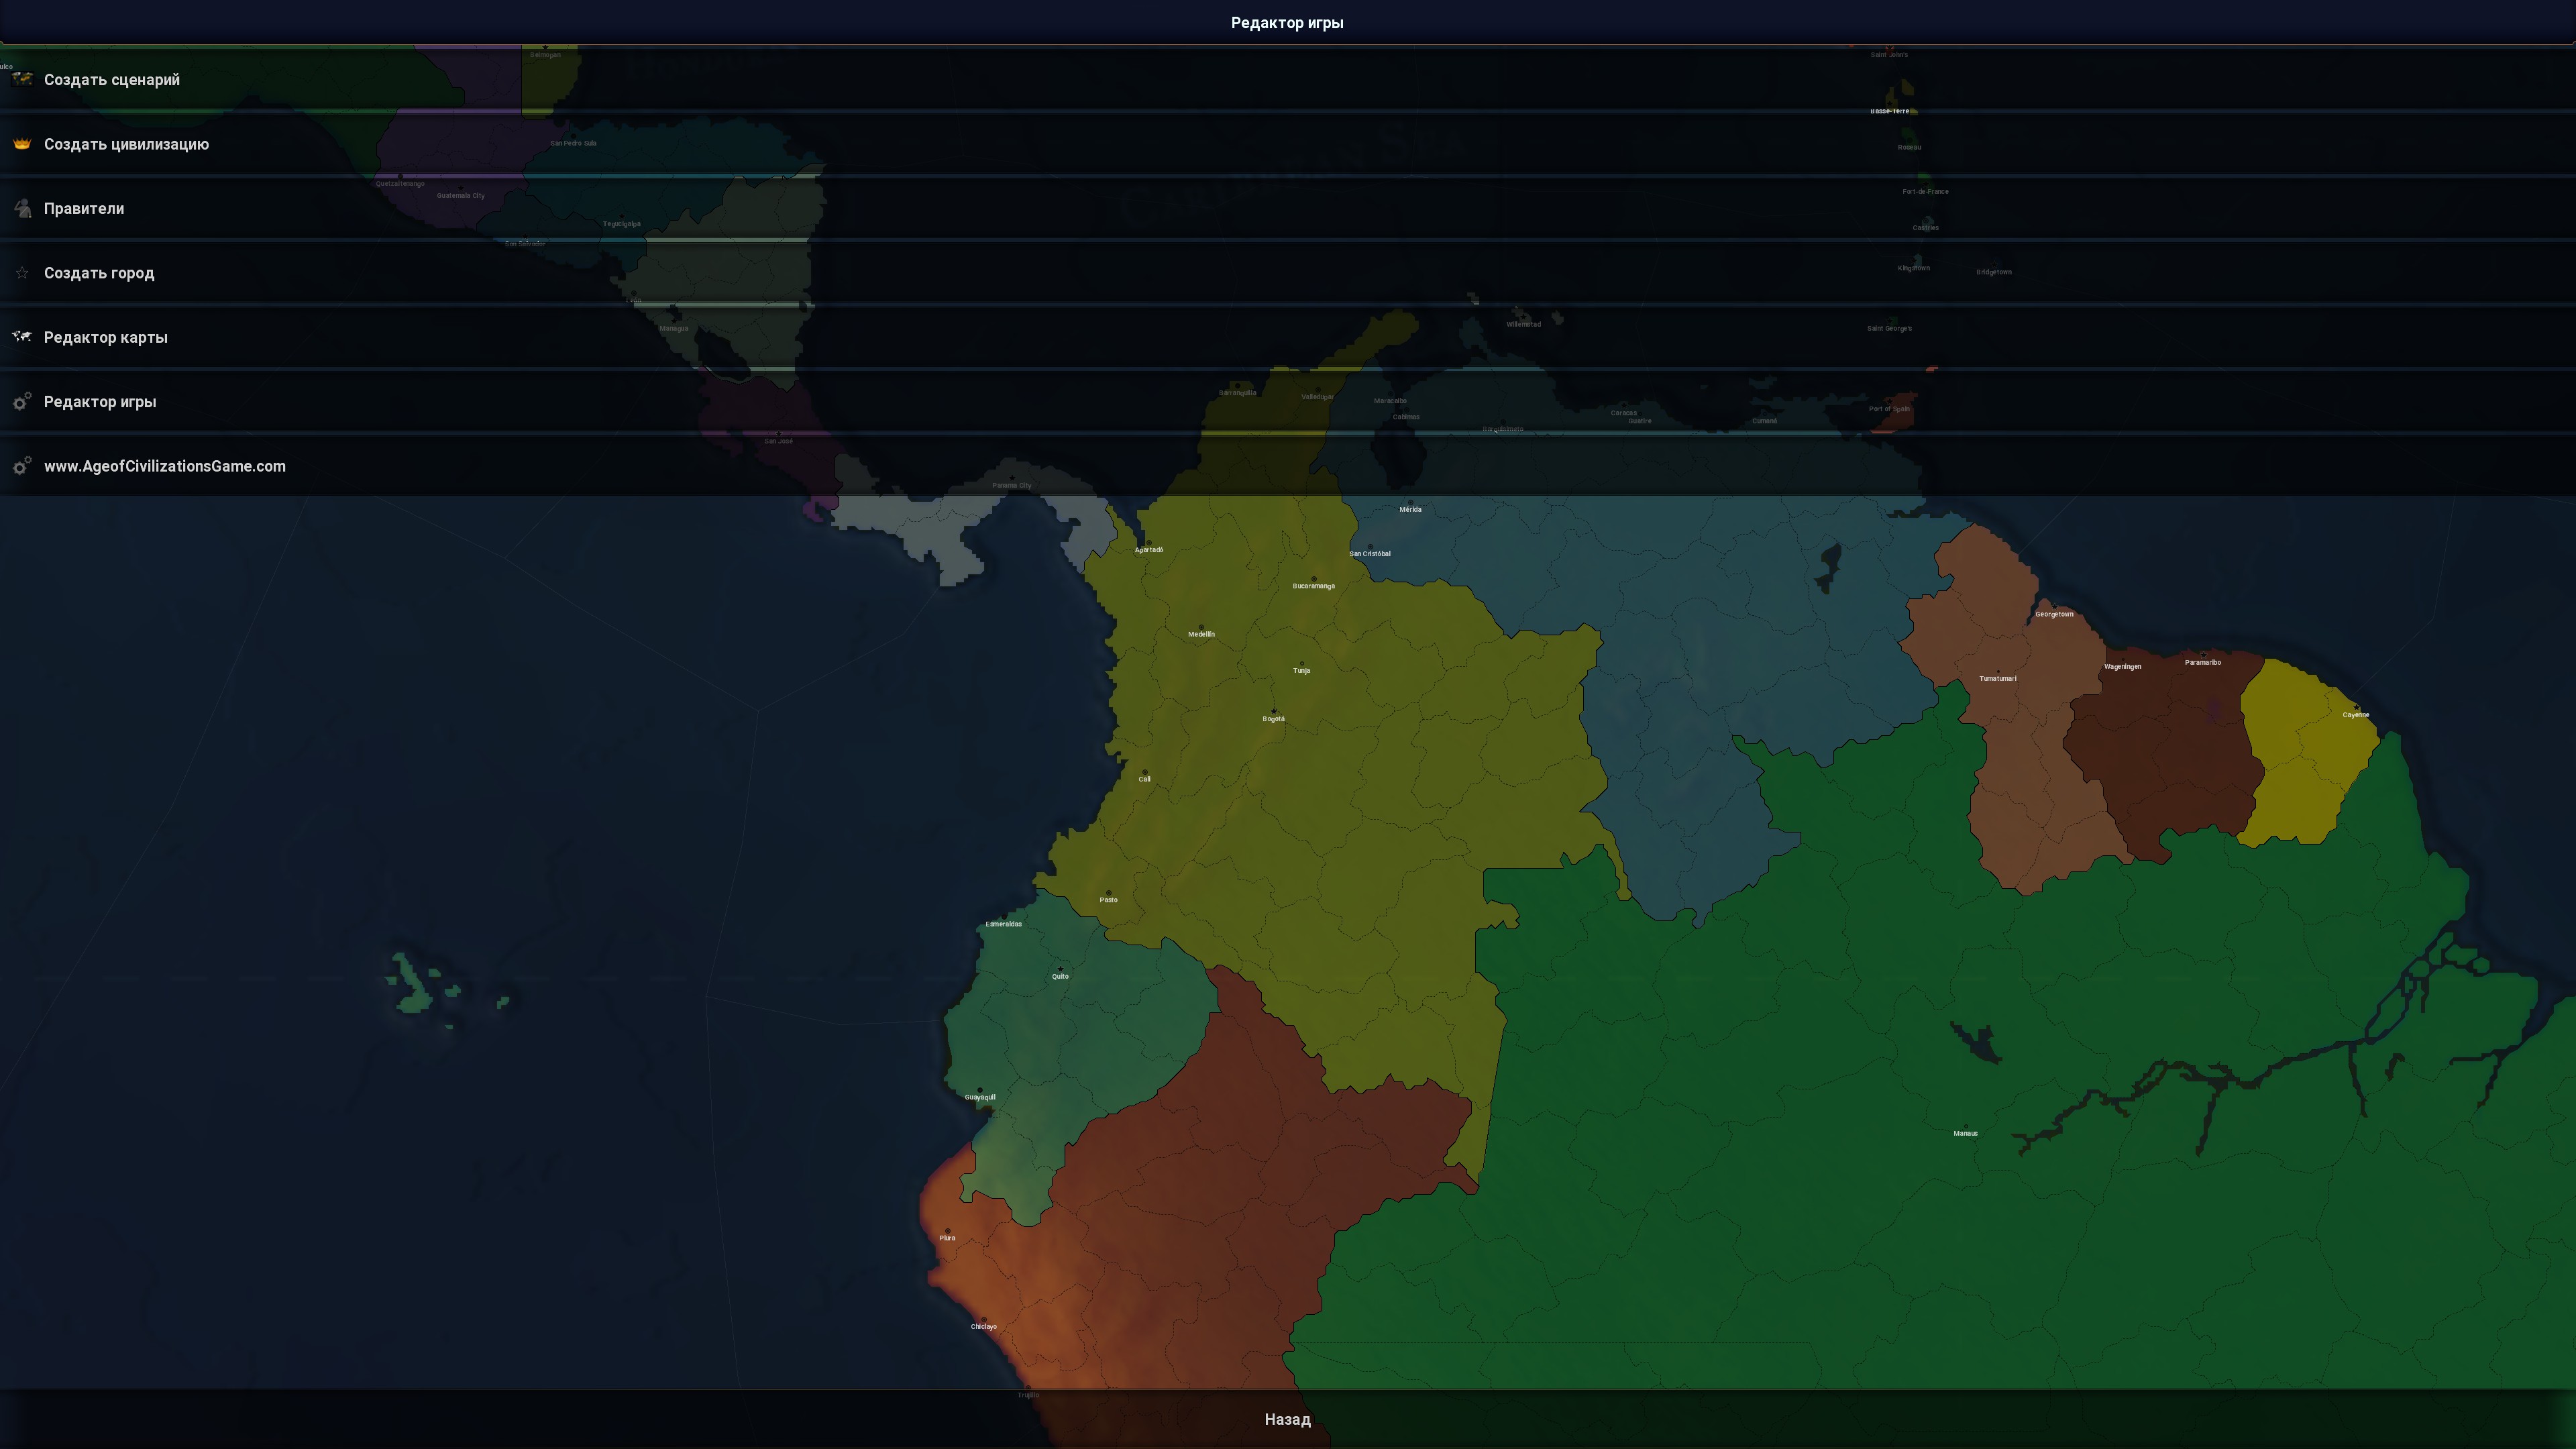Open the Правители menu entry
The image size is (2576, 1449).
point(1288,208)
